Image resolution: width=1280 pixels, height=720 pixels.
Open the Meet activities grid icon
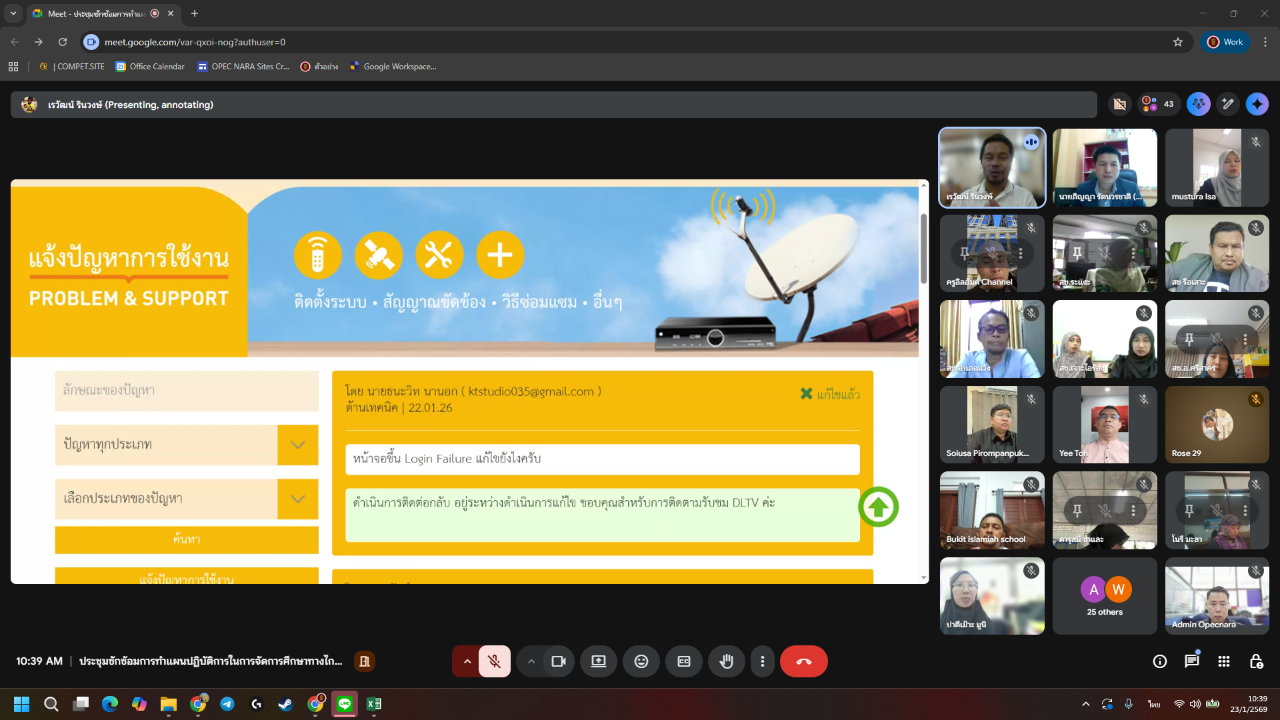click(1224, 661)
